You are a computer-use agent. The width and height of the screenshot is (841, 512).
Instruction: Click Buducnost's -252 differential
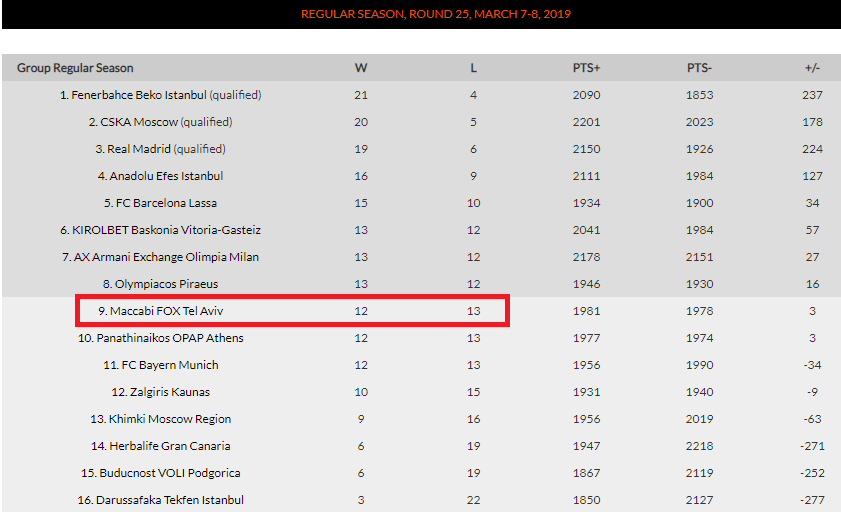[813, 473]
